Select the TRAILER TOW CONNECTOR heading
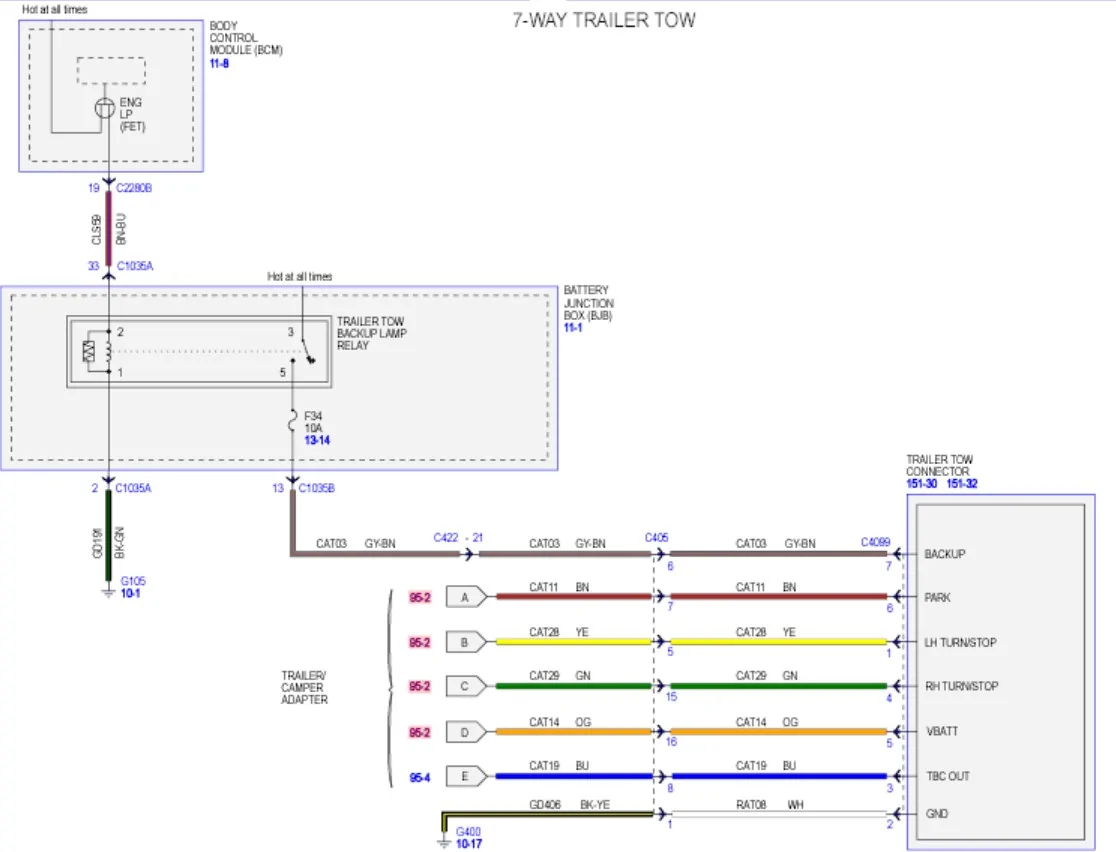 [939, 466]
